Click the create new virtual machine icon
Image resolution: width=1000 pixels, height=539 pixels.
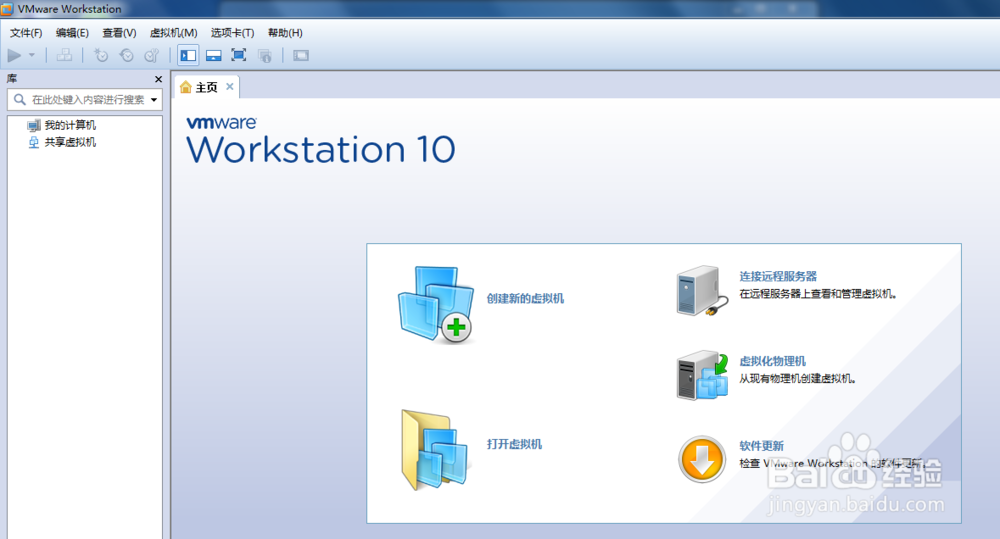(x=436, y=305)
